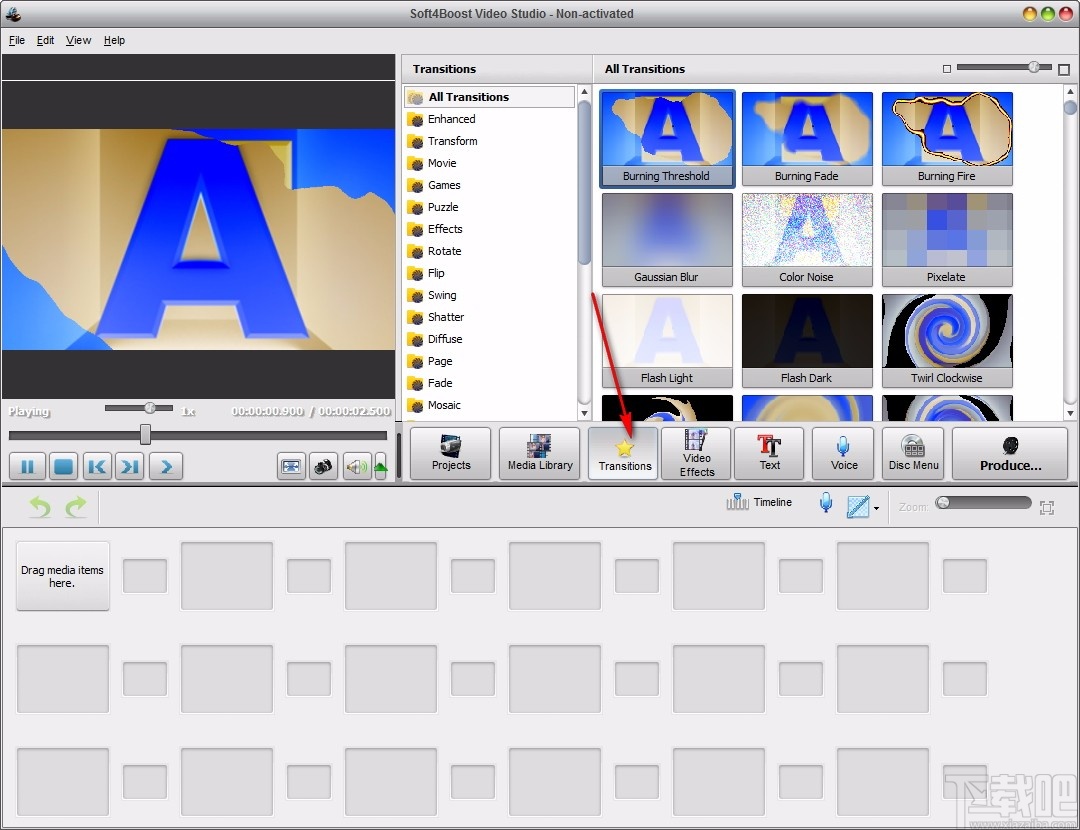Viewport: 1080px width, 830px height.
Task: Mute the preview audio with the speaker icon
Action: [357, 466]
